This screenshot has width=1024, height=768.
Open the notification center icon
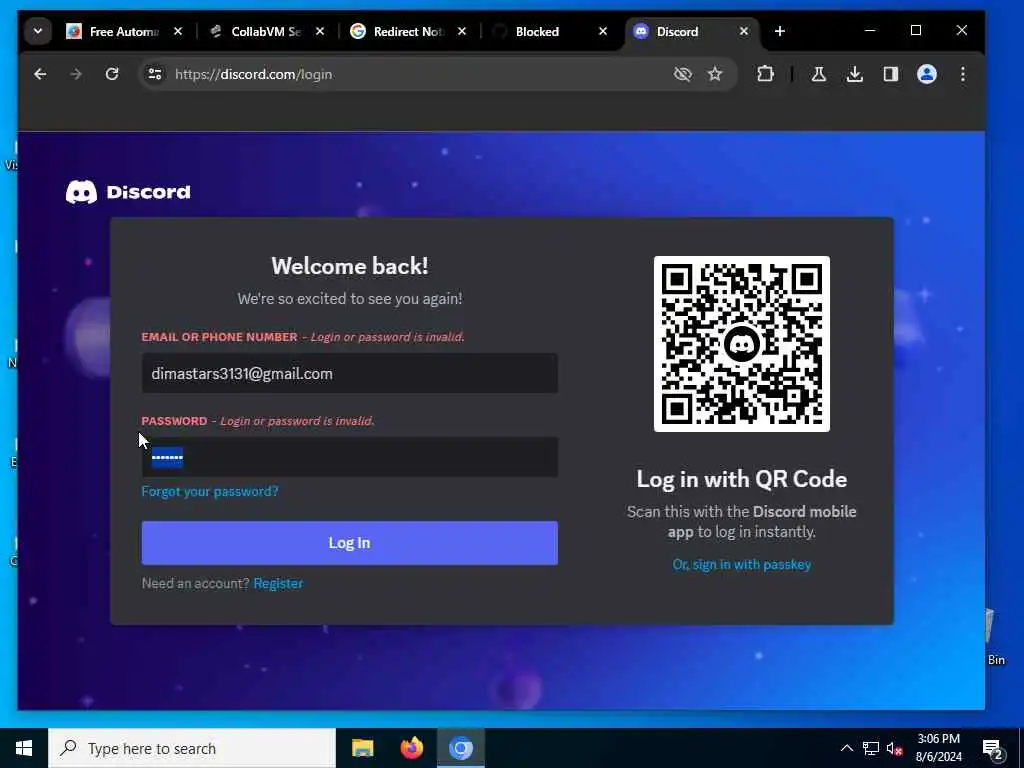click(993, 748)
